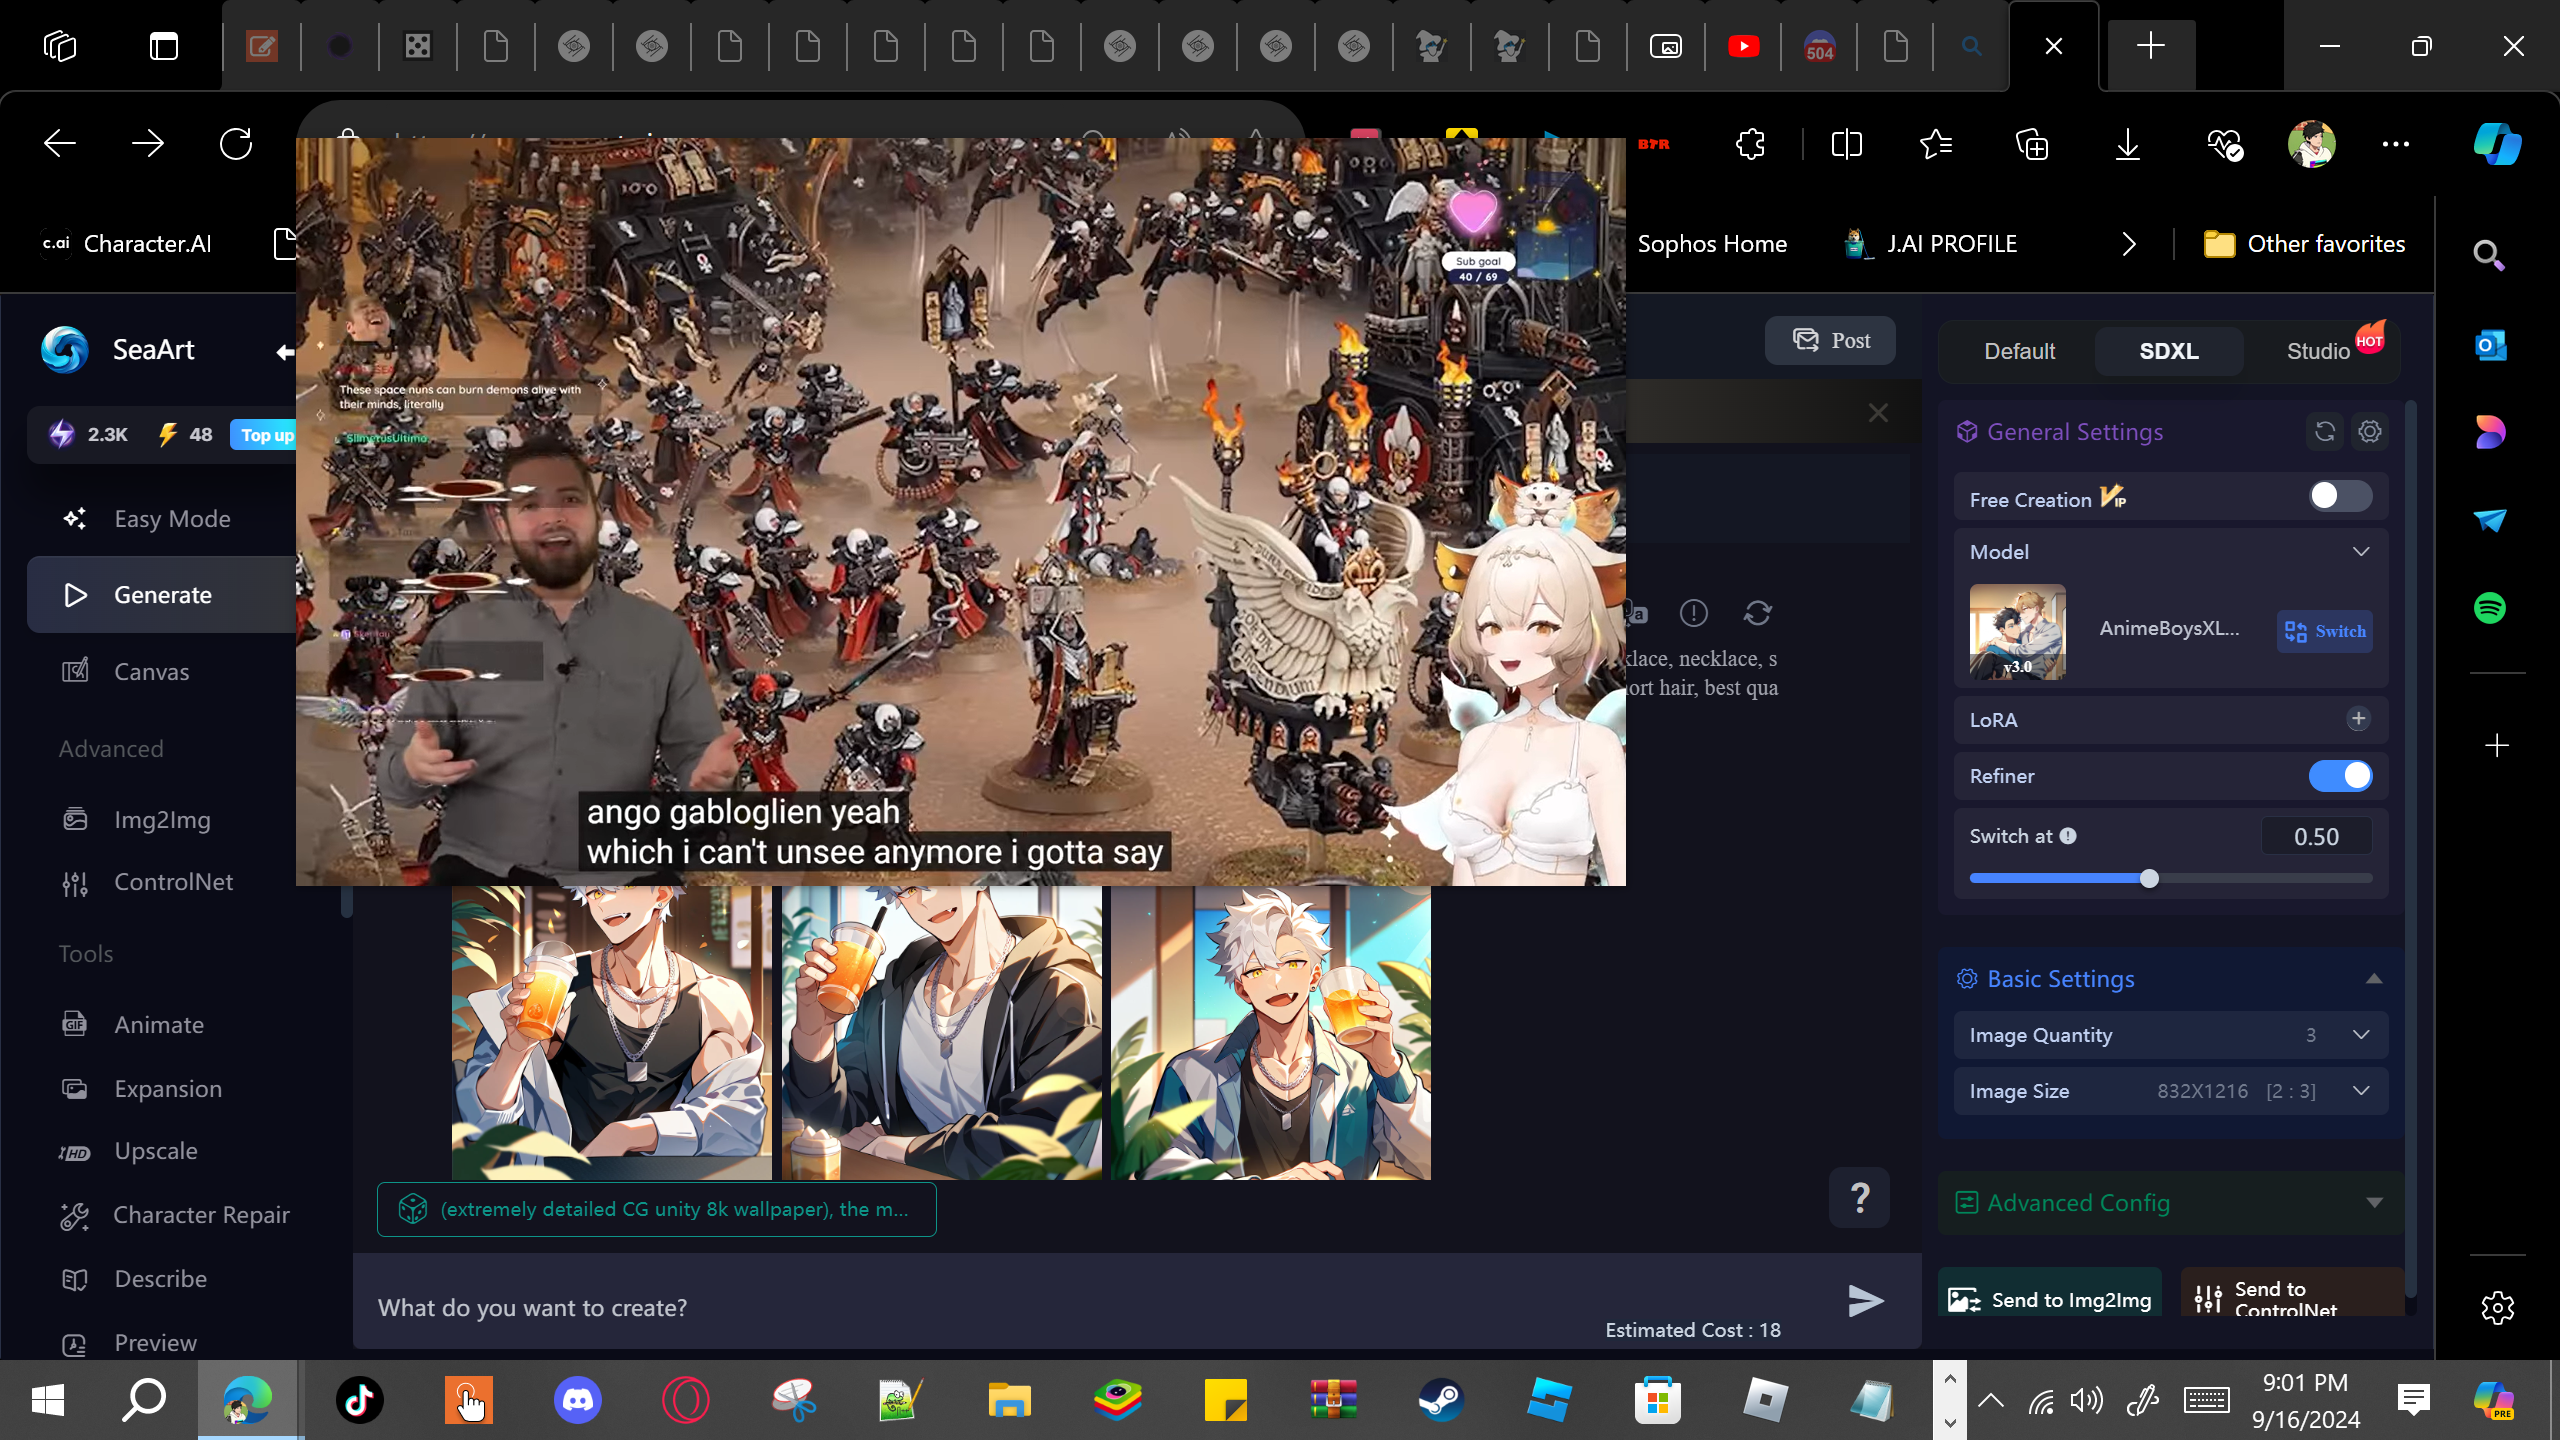Open General Settings gear icon

point(2370,432)
